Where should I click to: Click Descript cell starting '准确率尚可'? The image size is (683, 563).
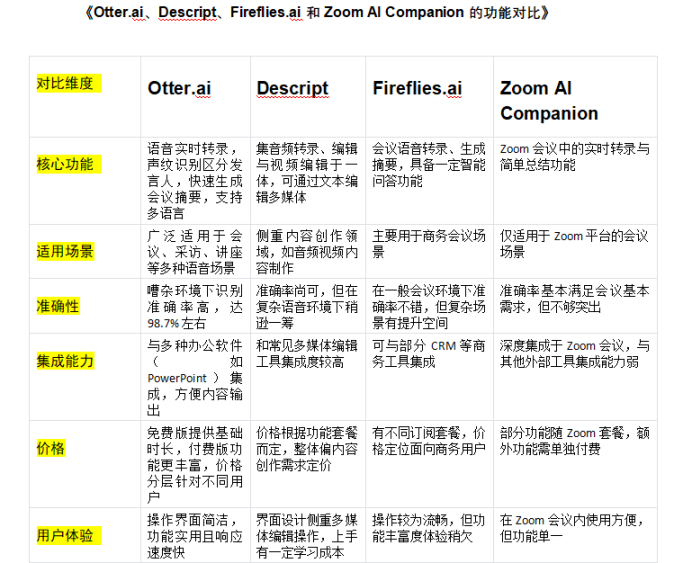(307, 307)
